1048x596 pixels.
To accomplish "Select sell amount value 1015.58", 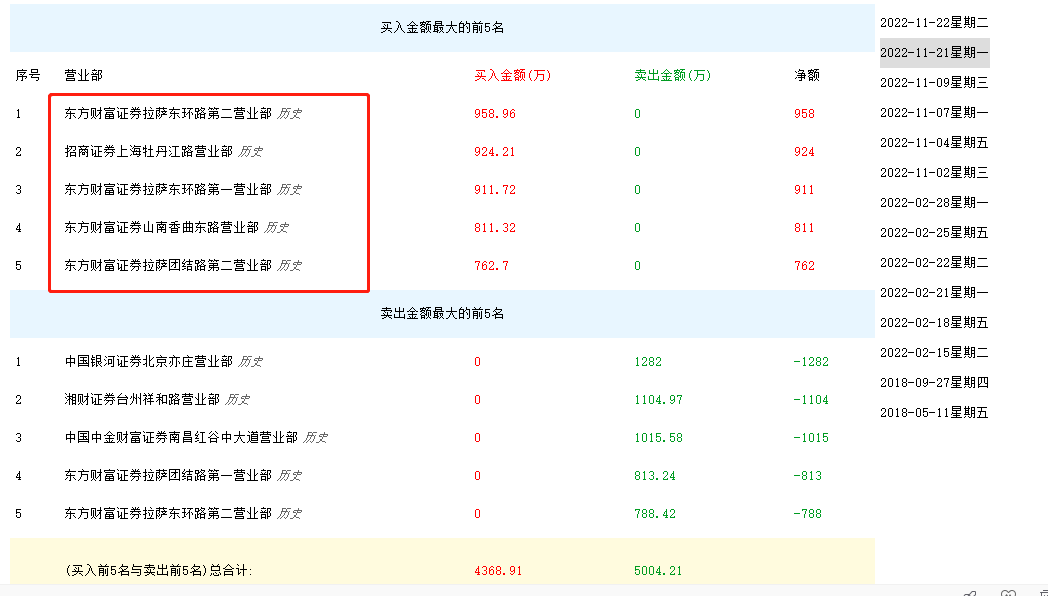I will point(658,438).
